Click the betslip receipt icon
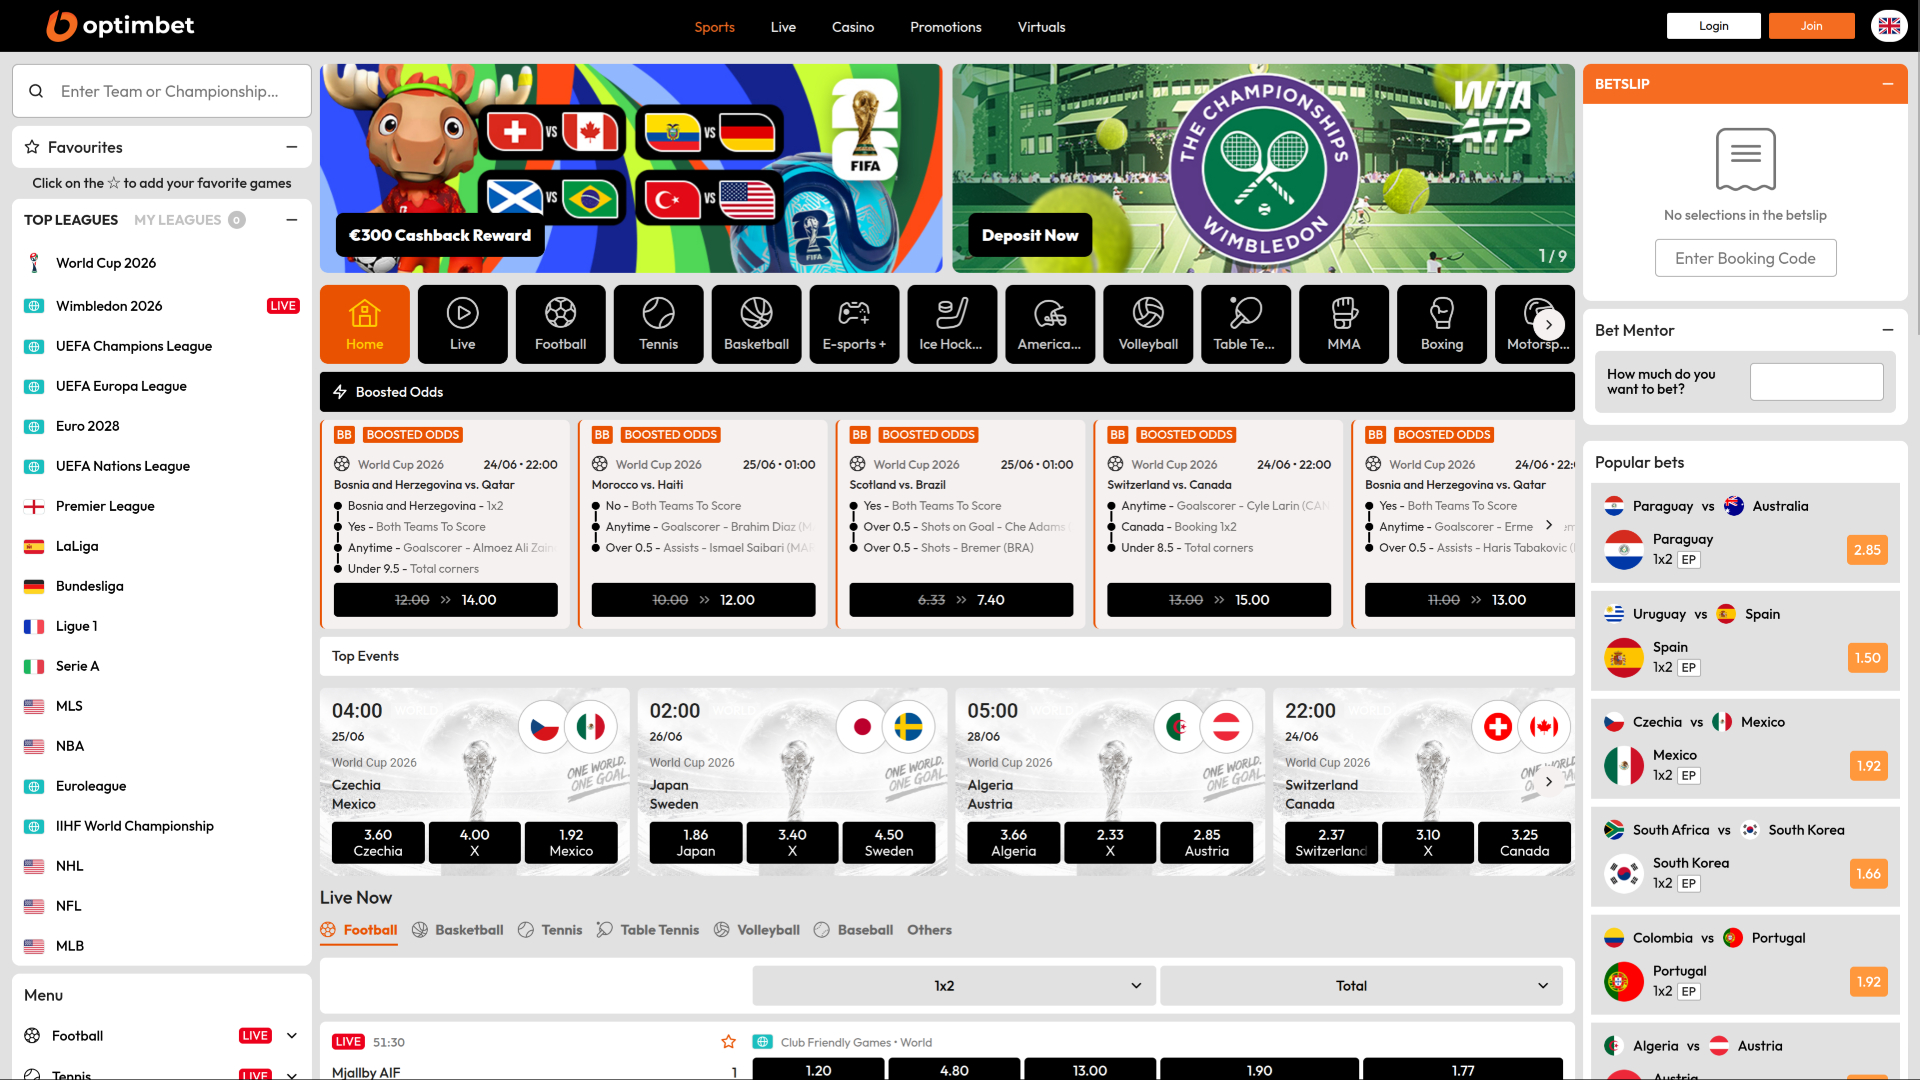This screenshot has width=1920, height=1080. pos(1745,159)
